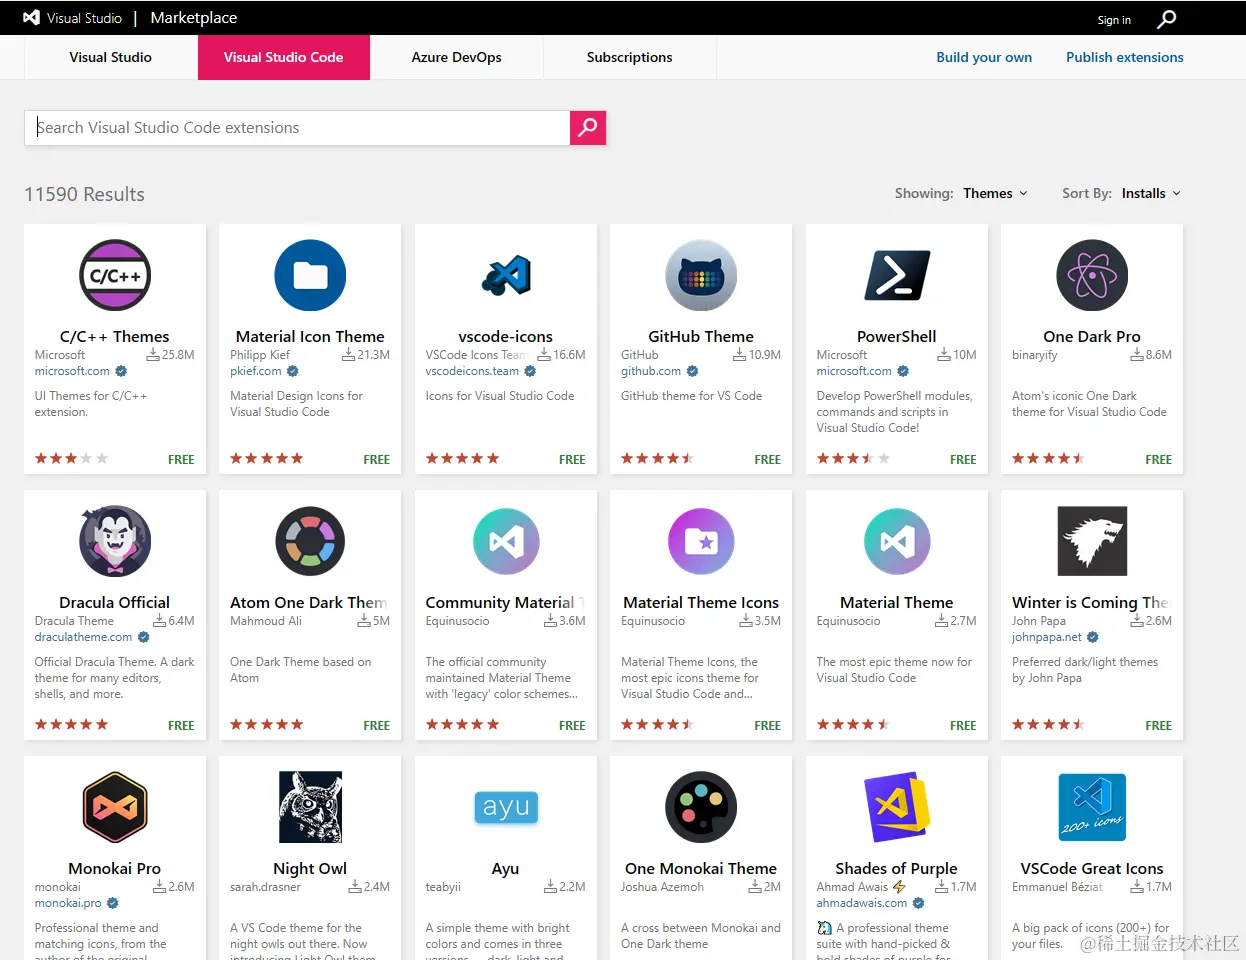The width and height of the screenshot is (1246, 960).
Task: Open the Material Theme teal icon
Action: click(x=897, y=541)
